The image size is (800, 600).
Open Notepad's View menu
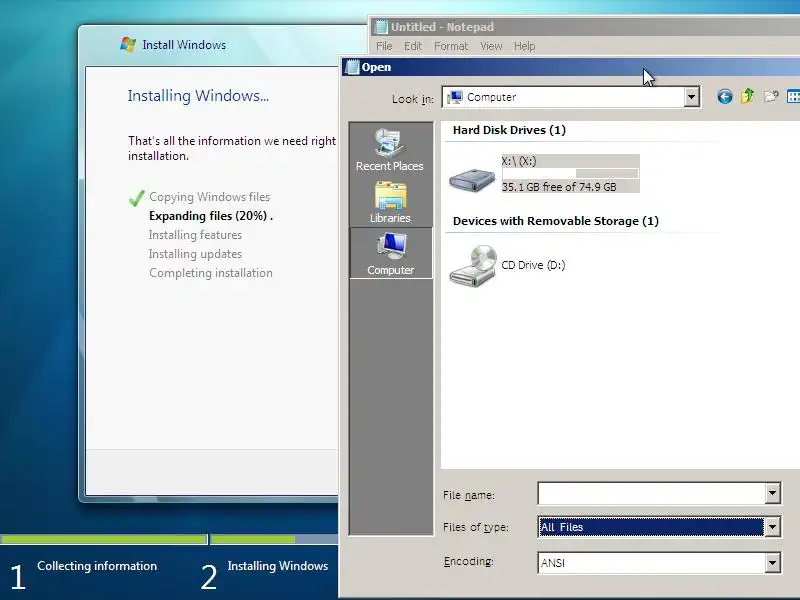click(x=491, y=46)
